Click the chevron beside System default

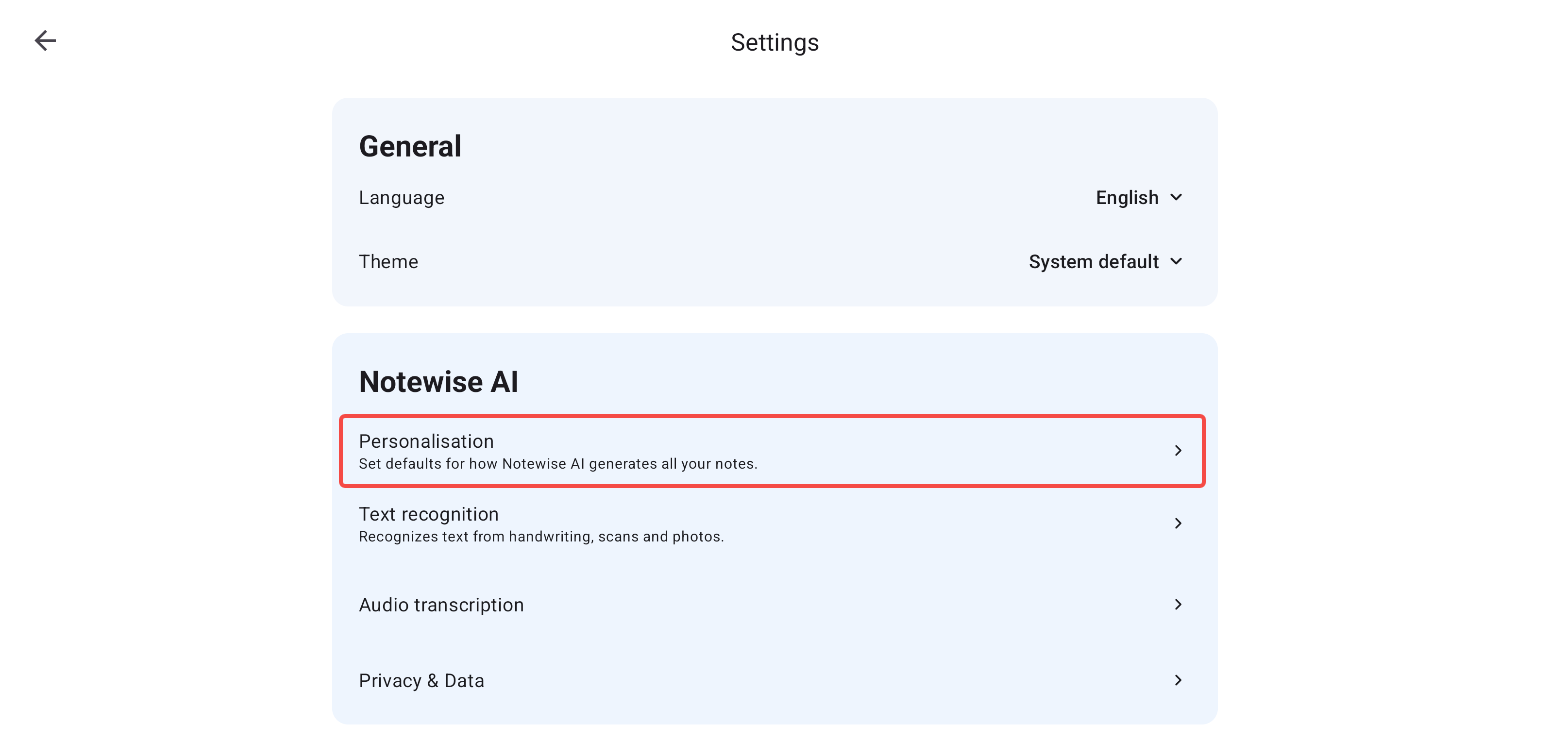[1176, 261]
